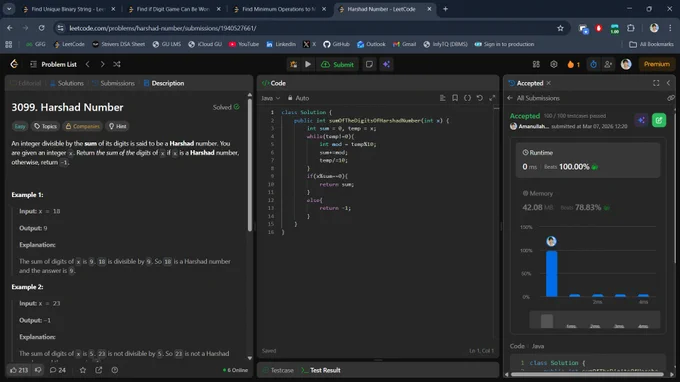Run the code with the play icon
This screenshot has height=382, width=680.
point(308,64)
